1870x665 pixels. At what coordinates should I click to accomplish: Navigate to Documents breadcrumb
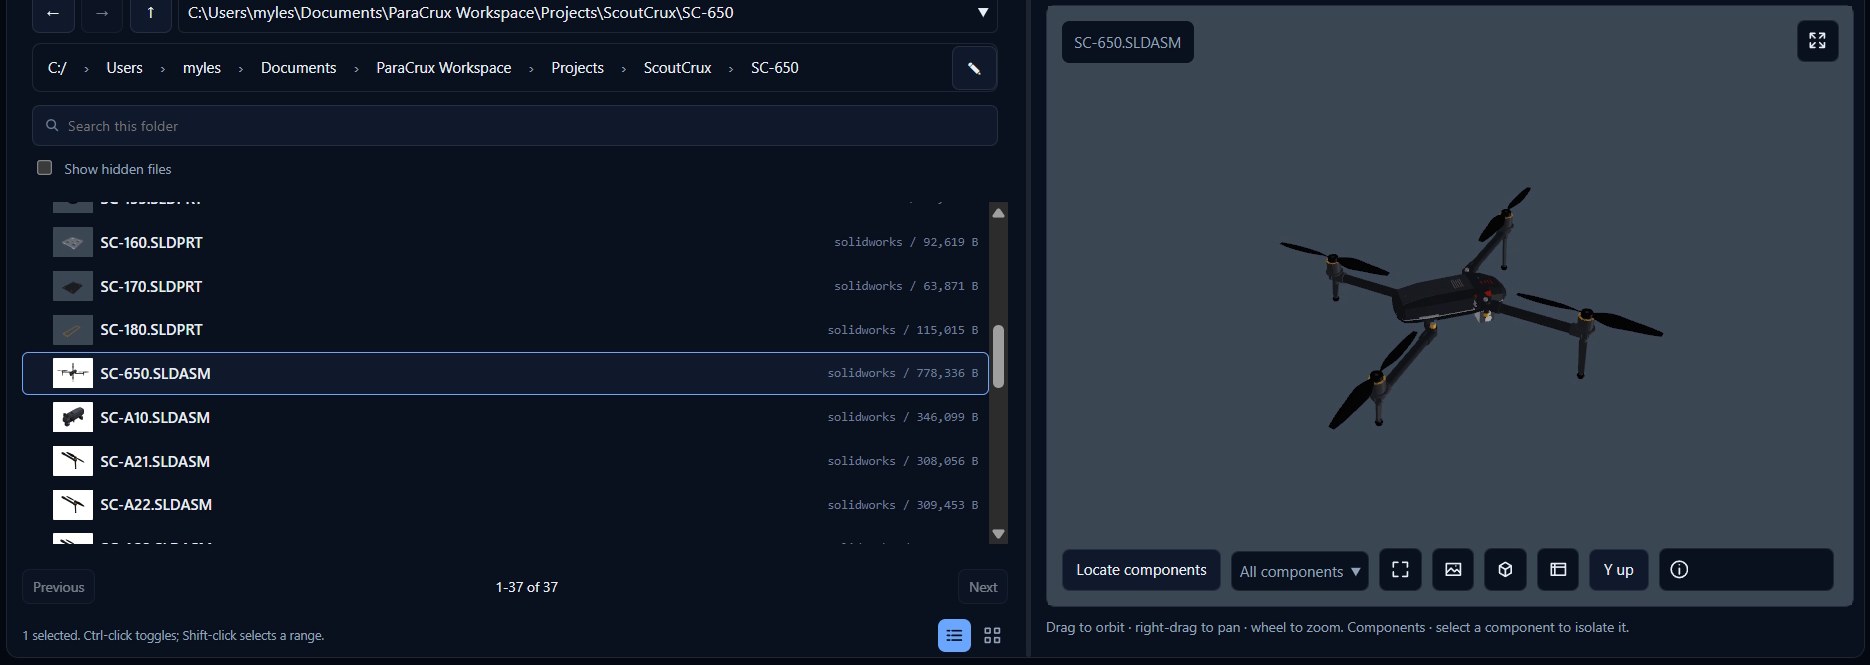point(298,68)
